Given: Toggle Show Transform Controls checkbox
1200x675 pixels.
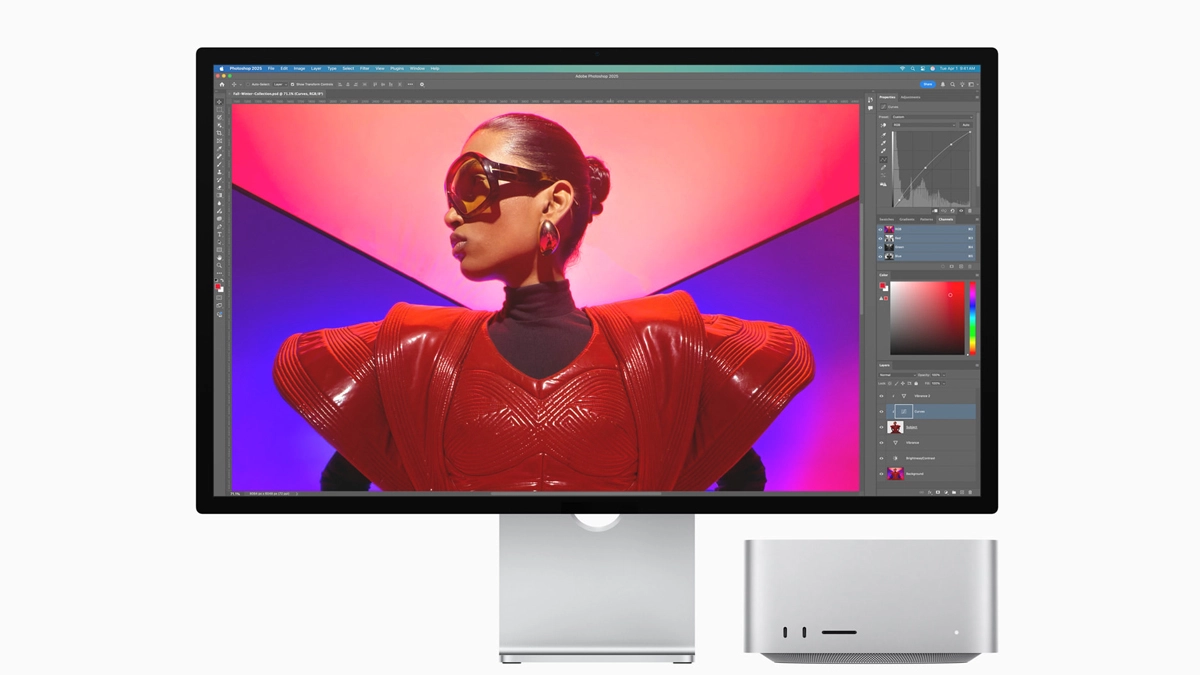Looking at the screenshot, I should coord(292,84).
